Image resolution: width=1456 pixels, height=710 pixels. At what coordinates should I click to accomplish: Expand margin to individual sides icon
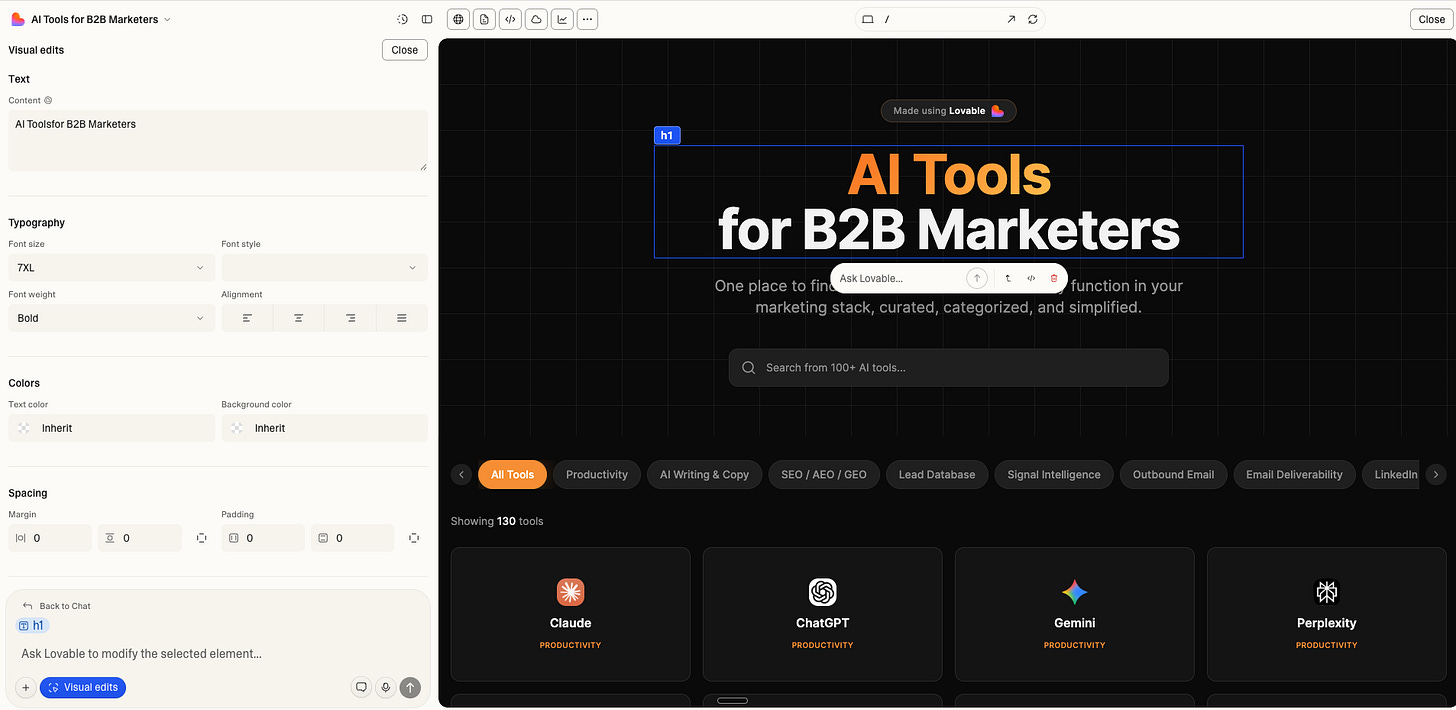coord(202,538)
